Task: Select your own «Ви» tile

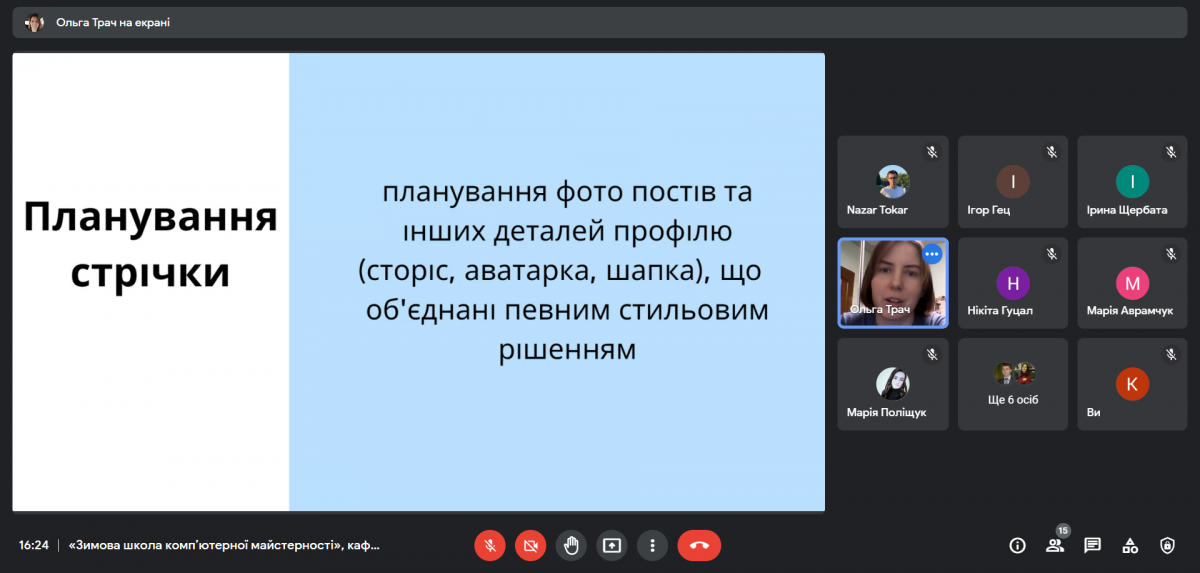Action: 1132,384
